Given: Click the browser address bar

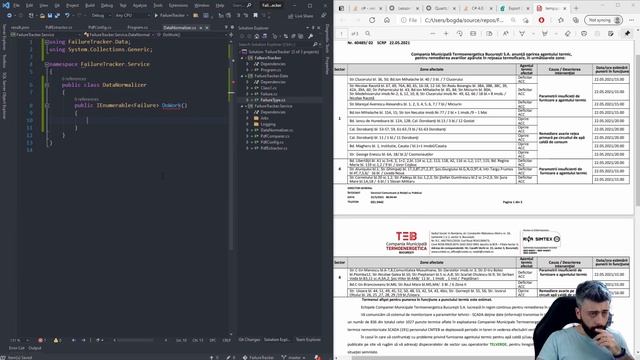Looking at the screenshot, I should (464, 20).
